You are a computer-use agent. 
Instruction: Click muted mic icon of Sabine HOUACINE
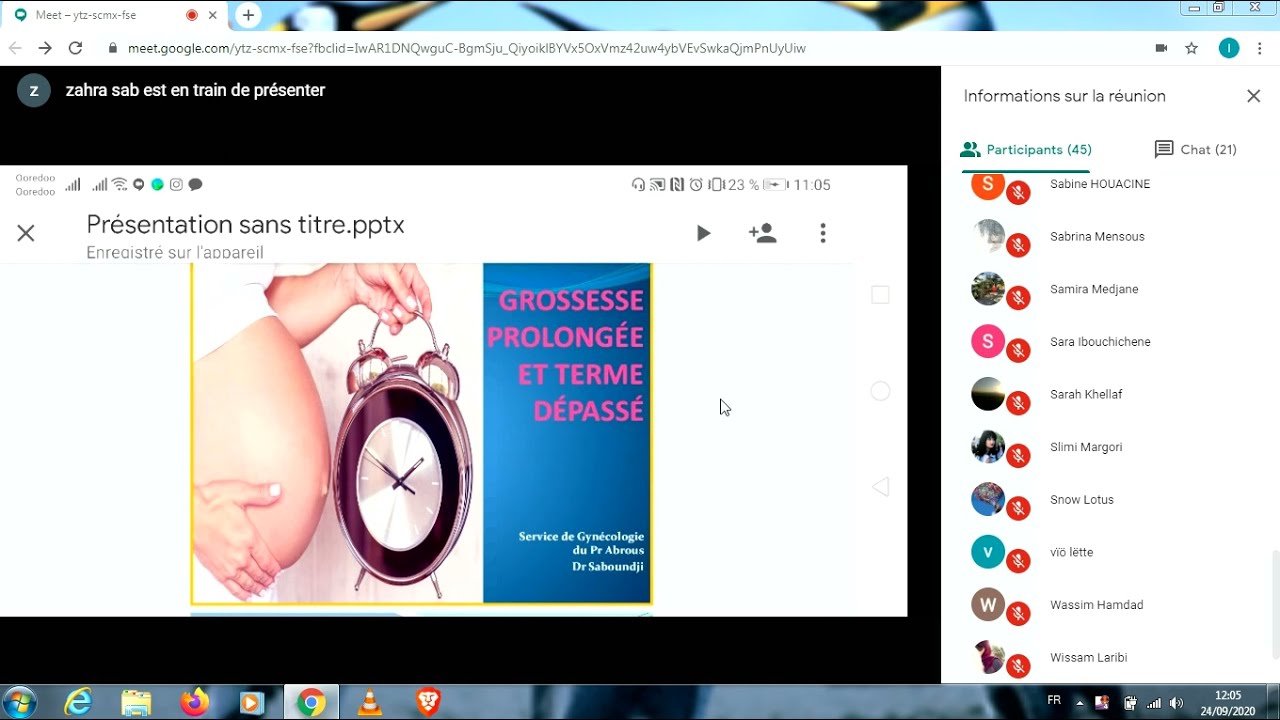tap(1018, 192)
